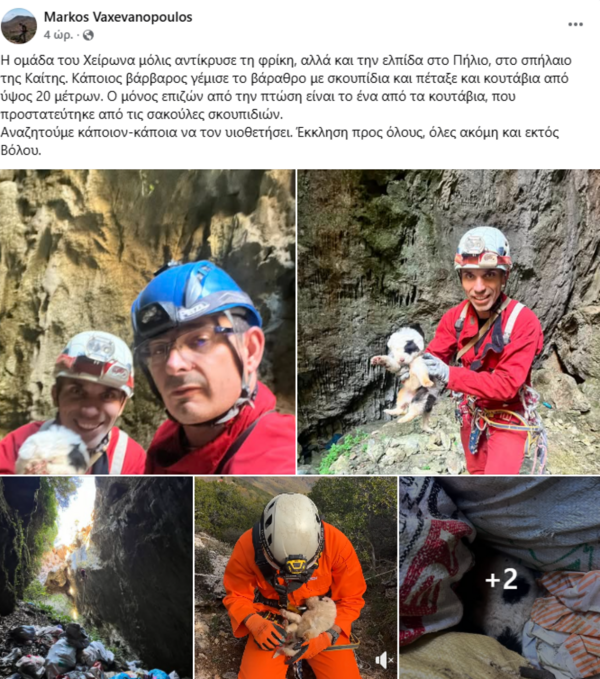Open the three-dot post options menu
This screenshot has height=679, width=600.
click(575, 24)
